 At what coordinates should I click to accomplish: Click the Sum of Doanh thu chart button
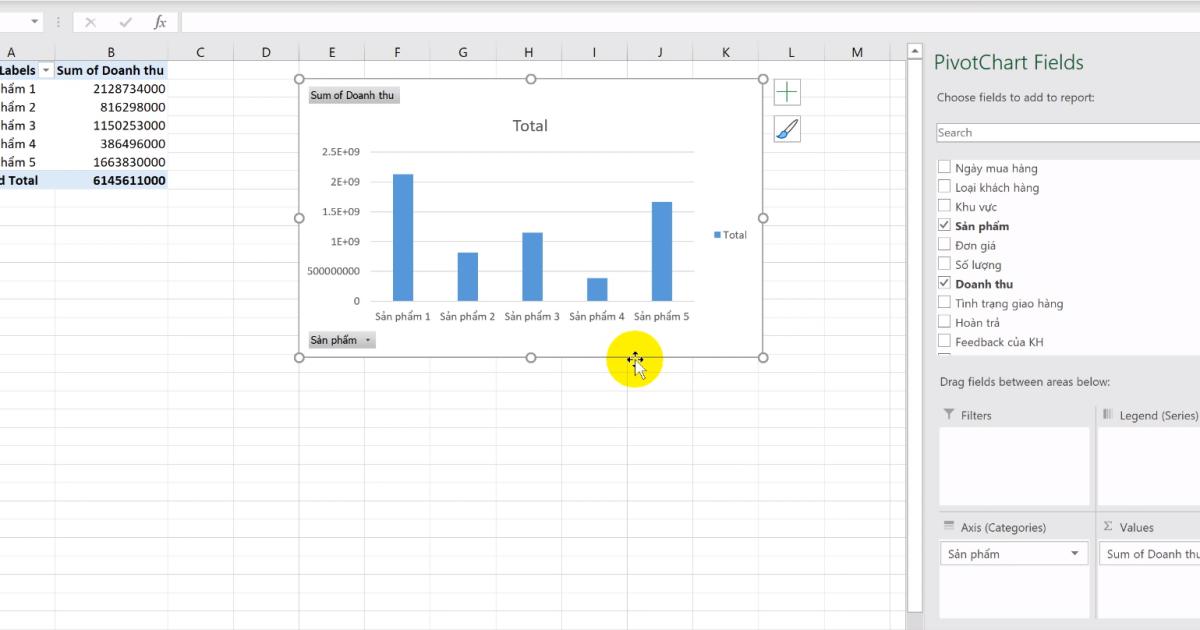(352, 95)
